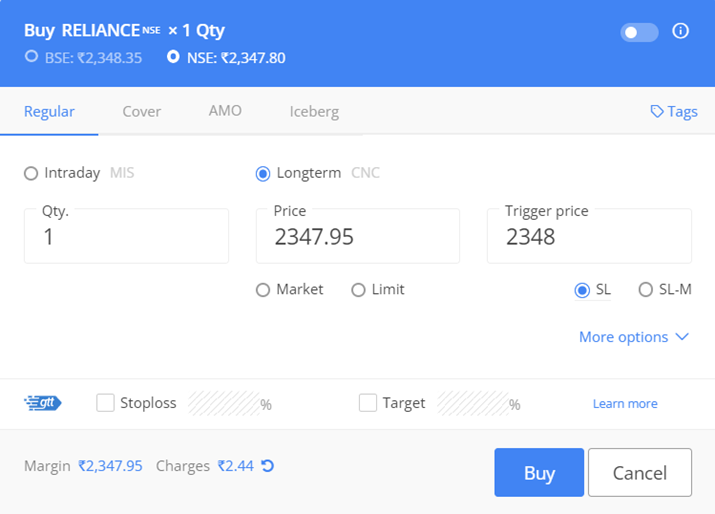Click the blue Buy button

click(x=539, y=472)
